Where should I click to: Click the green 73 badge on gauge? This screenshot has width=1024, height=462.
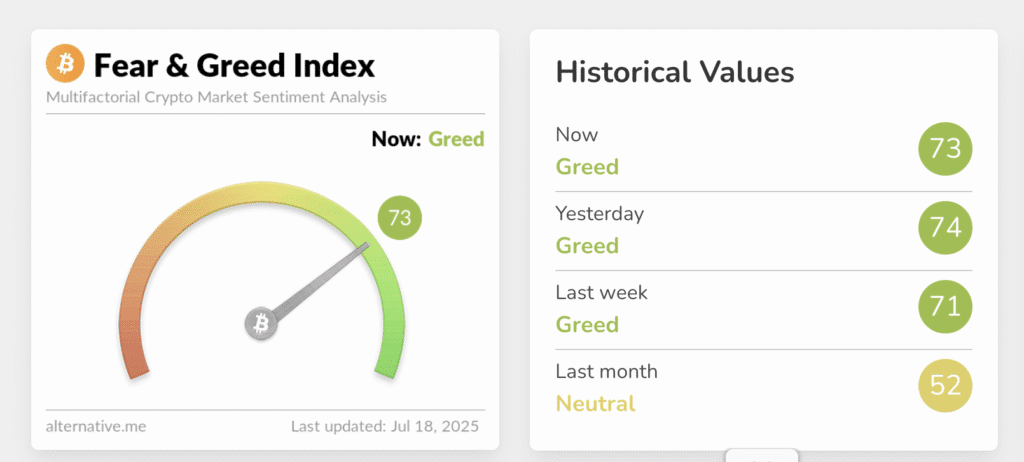pos(400,218)
